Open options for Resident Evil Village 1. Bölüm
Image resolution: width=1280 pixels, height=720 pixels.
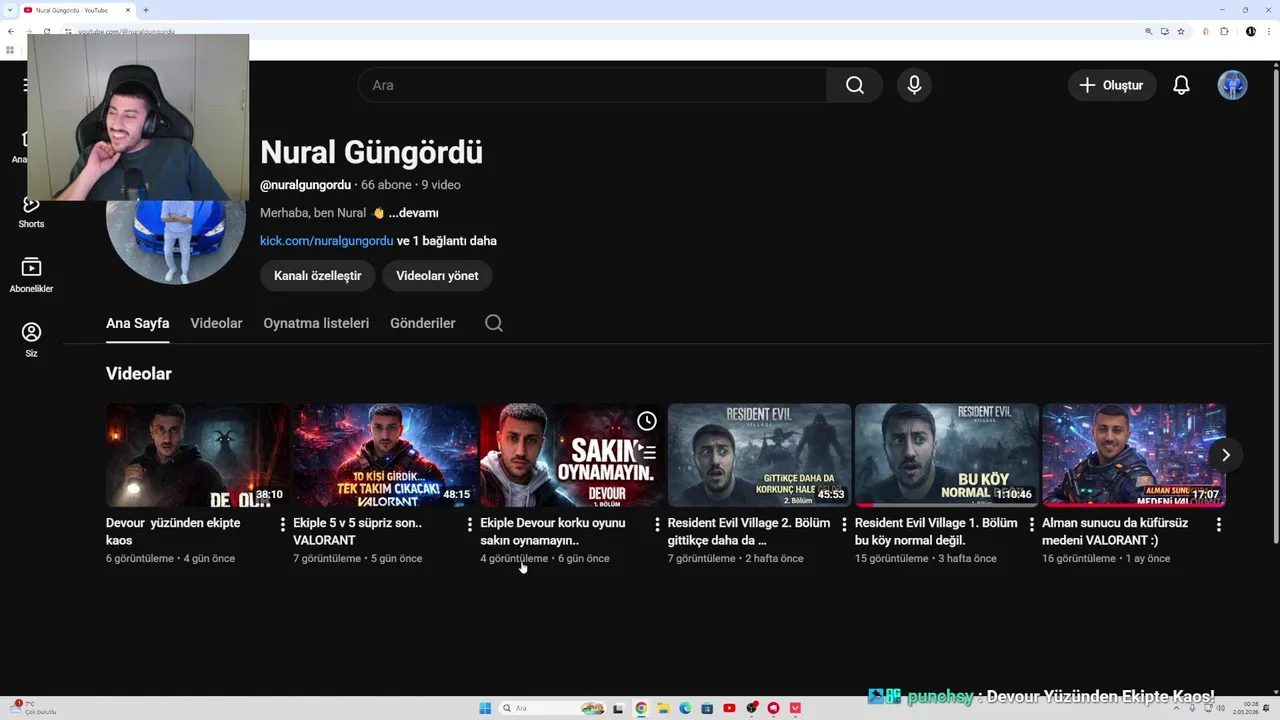coord(1031,524)
